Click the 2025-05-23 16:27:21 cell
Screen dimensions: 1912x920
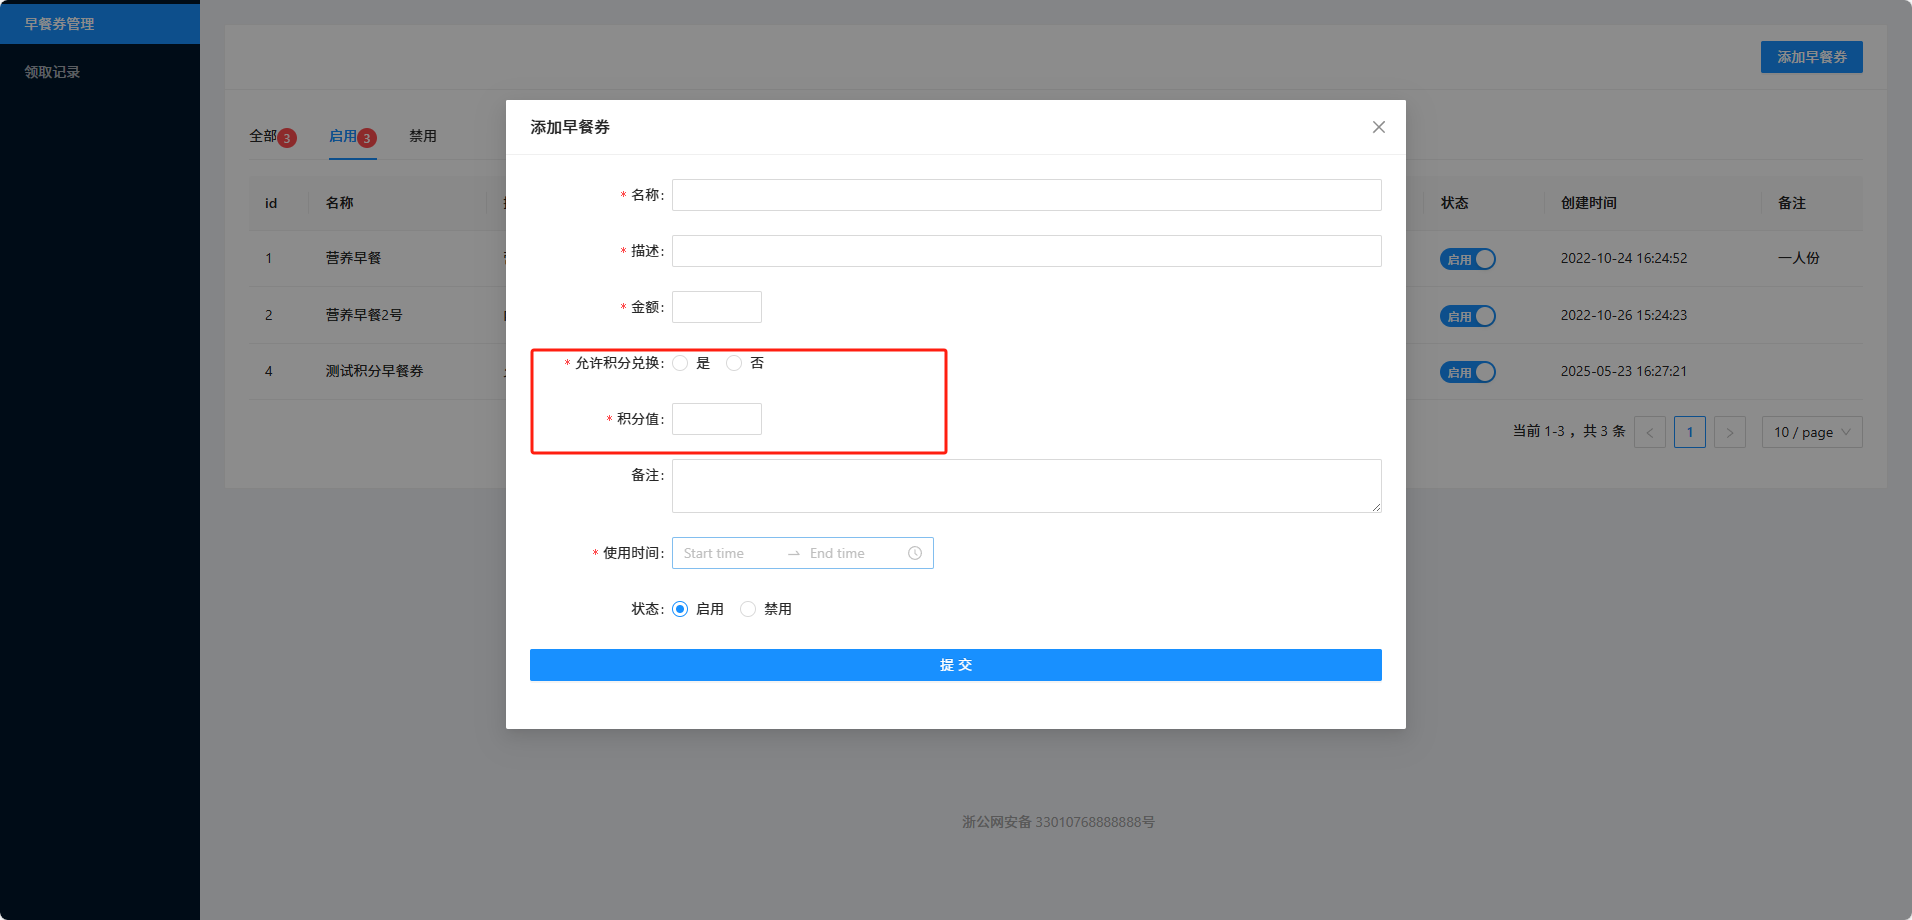pyautogui.click(x=1624, y=371)
